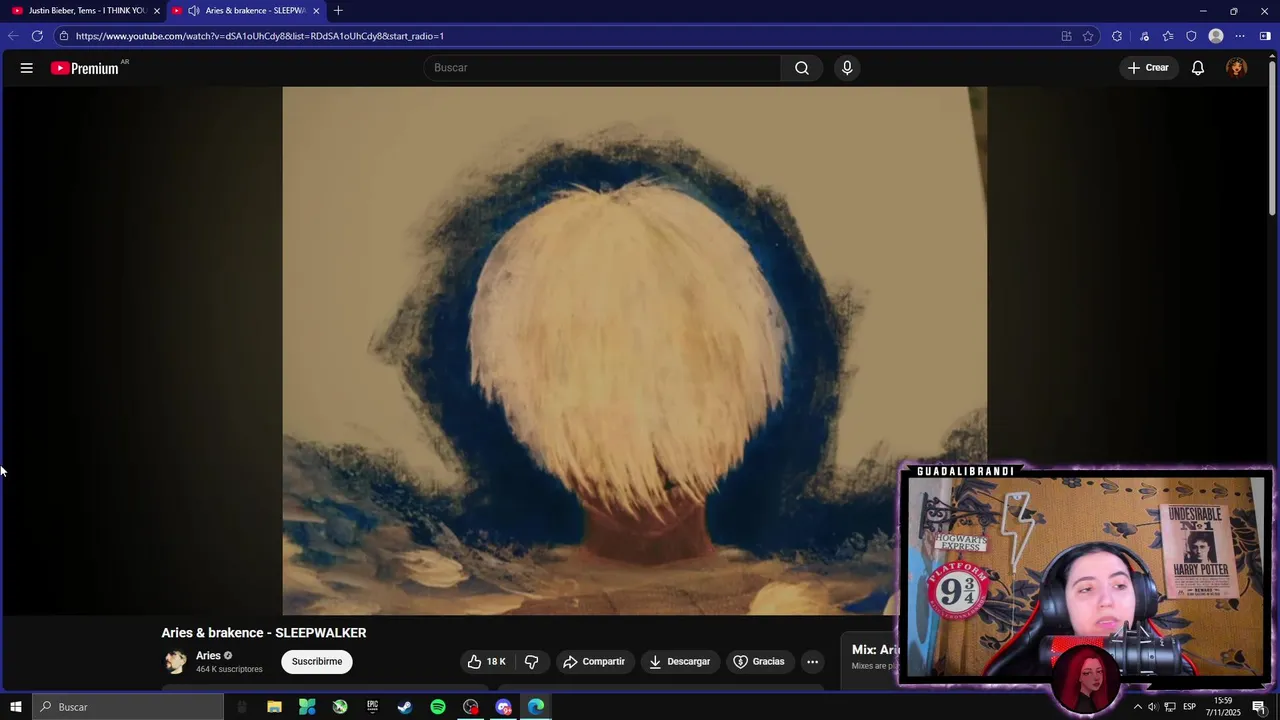Open the Aries channel avatar
This screenshot has width=1280, height=720.
pyautogui.click(x=176, y=662)
